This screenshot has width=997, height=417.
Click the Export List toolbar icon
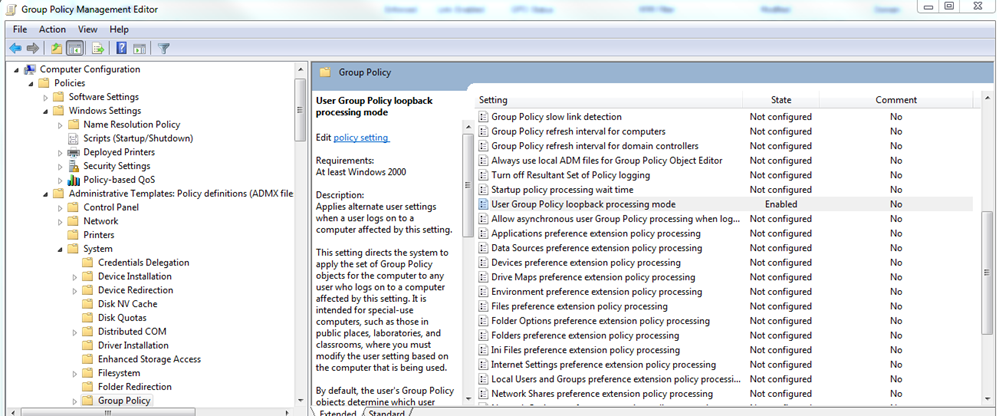98,48
